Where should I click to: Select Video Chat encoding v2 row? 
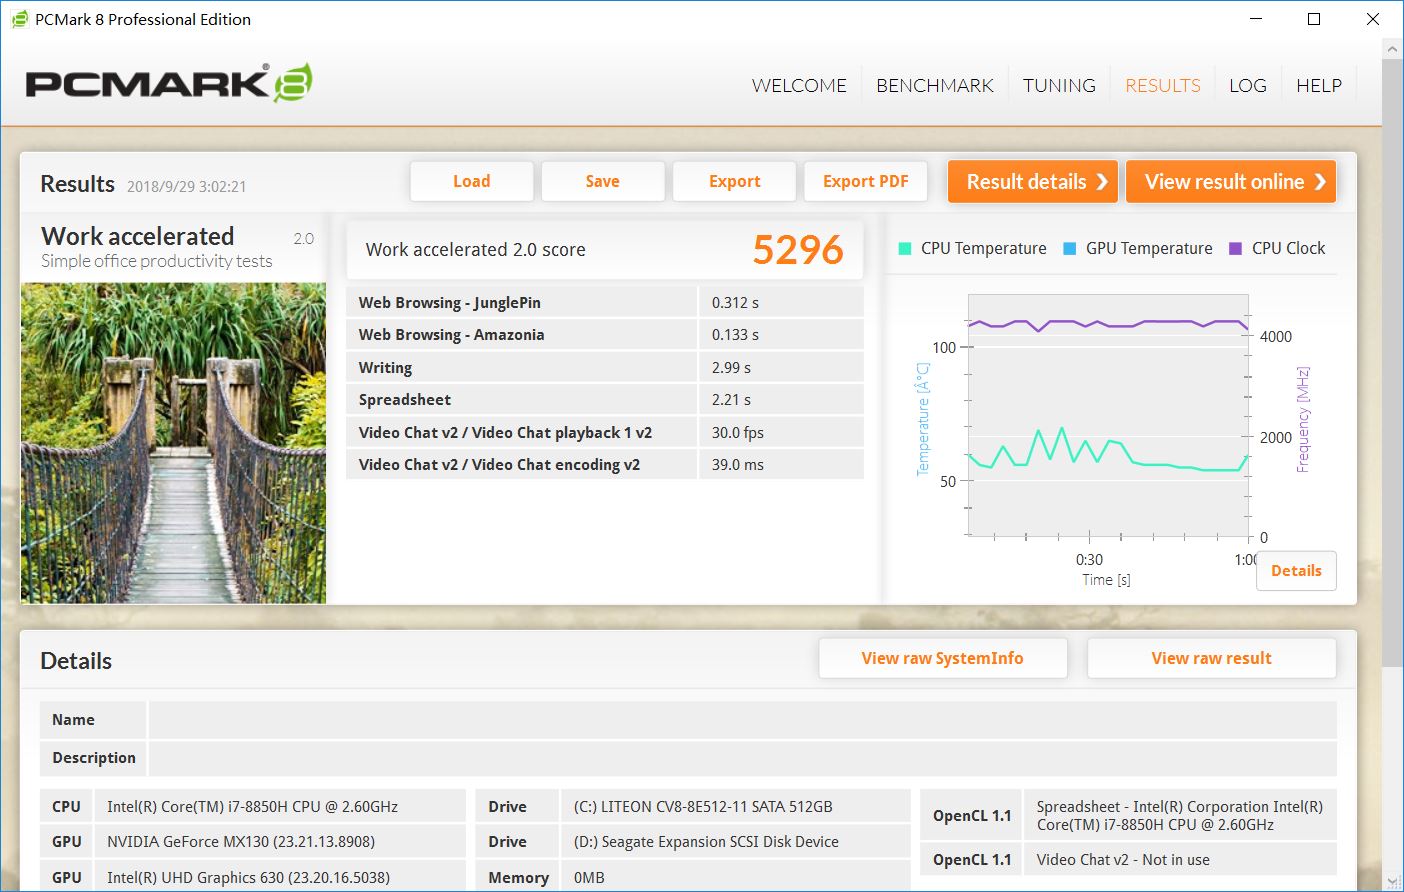[605, 464]
